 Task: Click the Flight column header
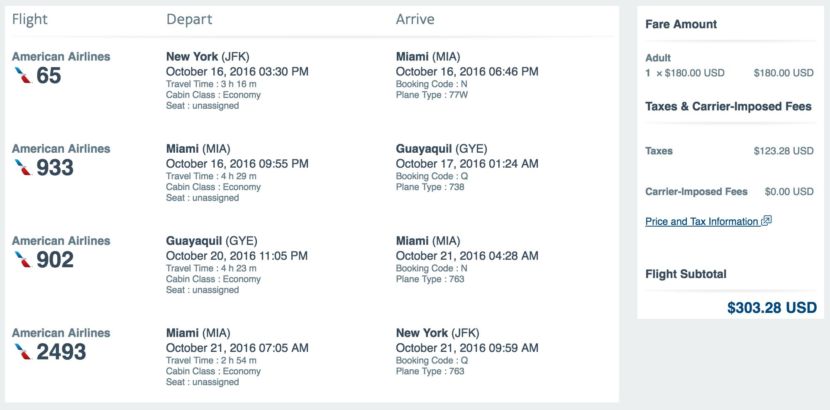(29, 19)
